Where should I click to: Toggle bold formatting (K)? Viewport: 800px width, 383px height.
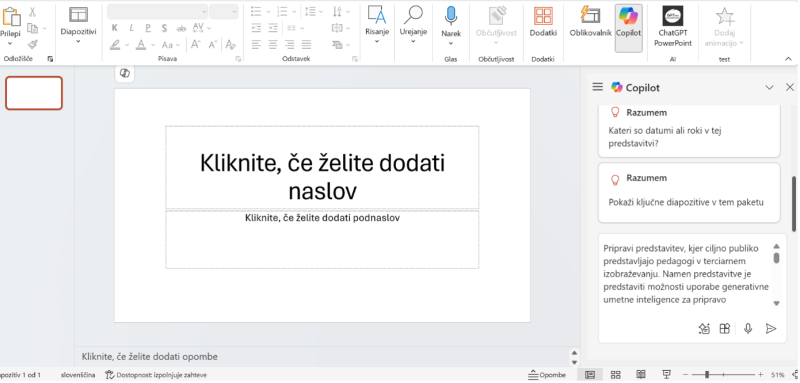114,28
